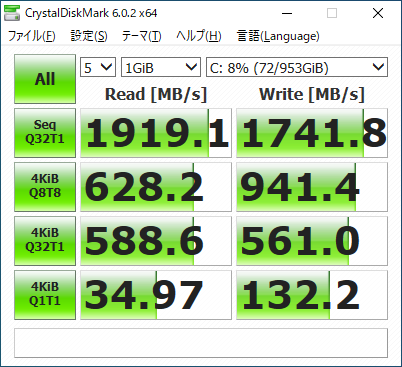
Task: Select the 4KiB Q1T1 write result 132.2
Action: (312, 295)
